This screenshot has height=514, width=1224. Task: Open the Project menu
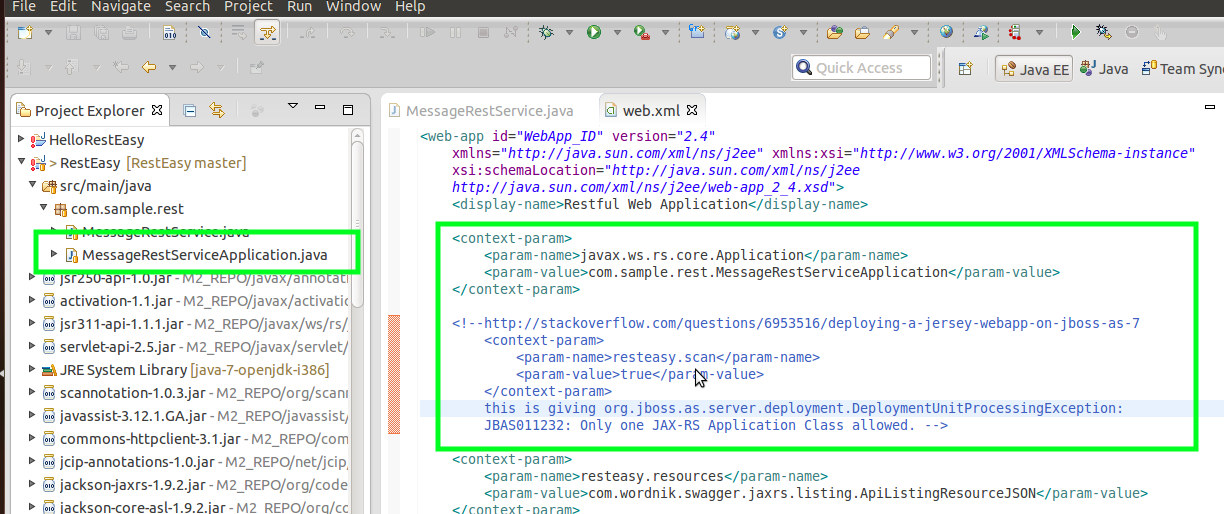248,7
